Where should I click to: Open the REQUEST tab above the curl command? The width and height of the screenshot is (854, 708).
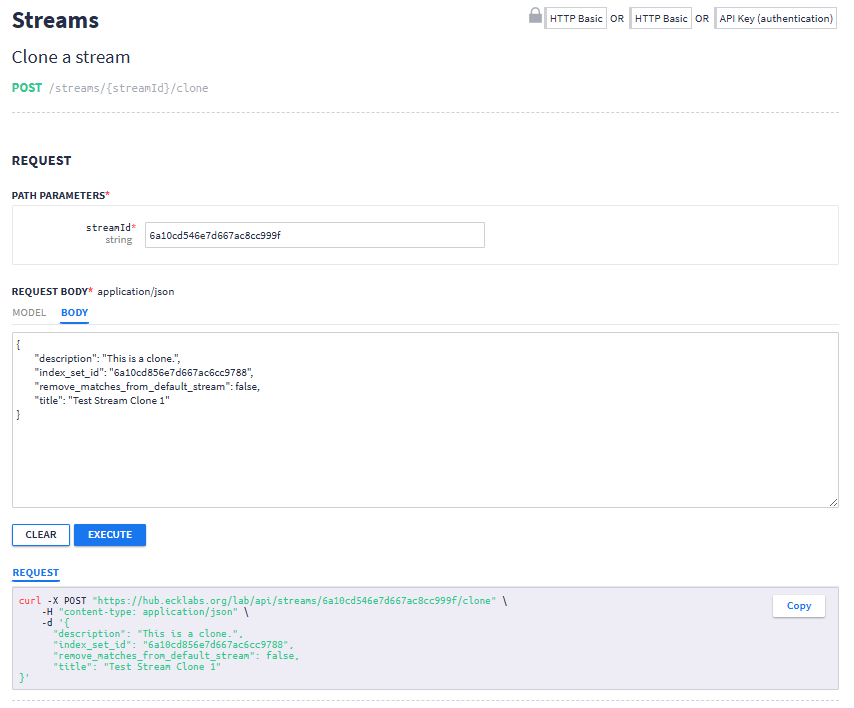point(35,572)
